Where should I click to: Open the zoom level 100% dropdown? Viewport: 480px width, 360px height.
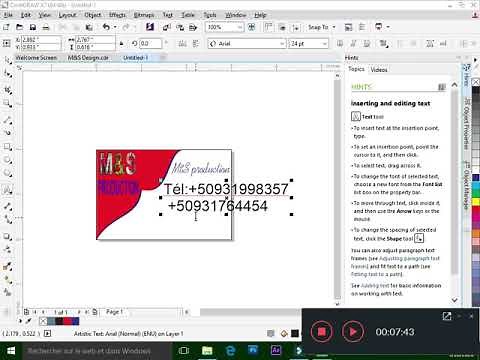point(240,27)
